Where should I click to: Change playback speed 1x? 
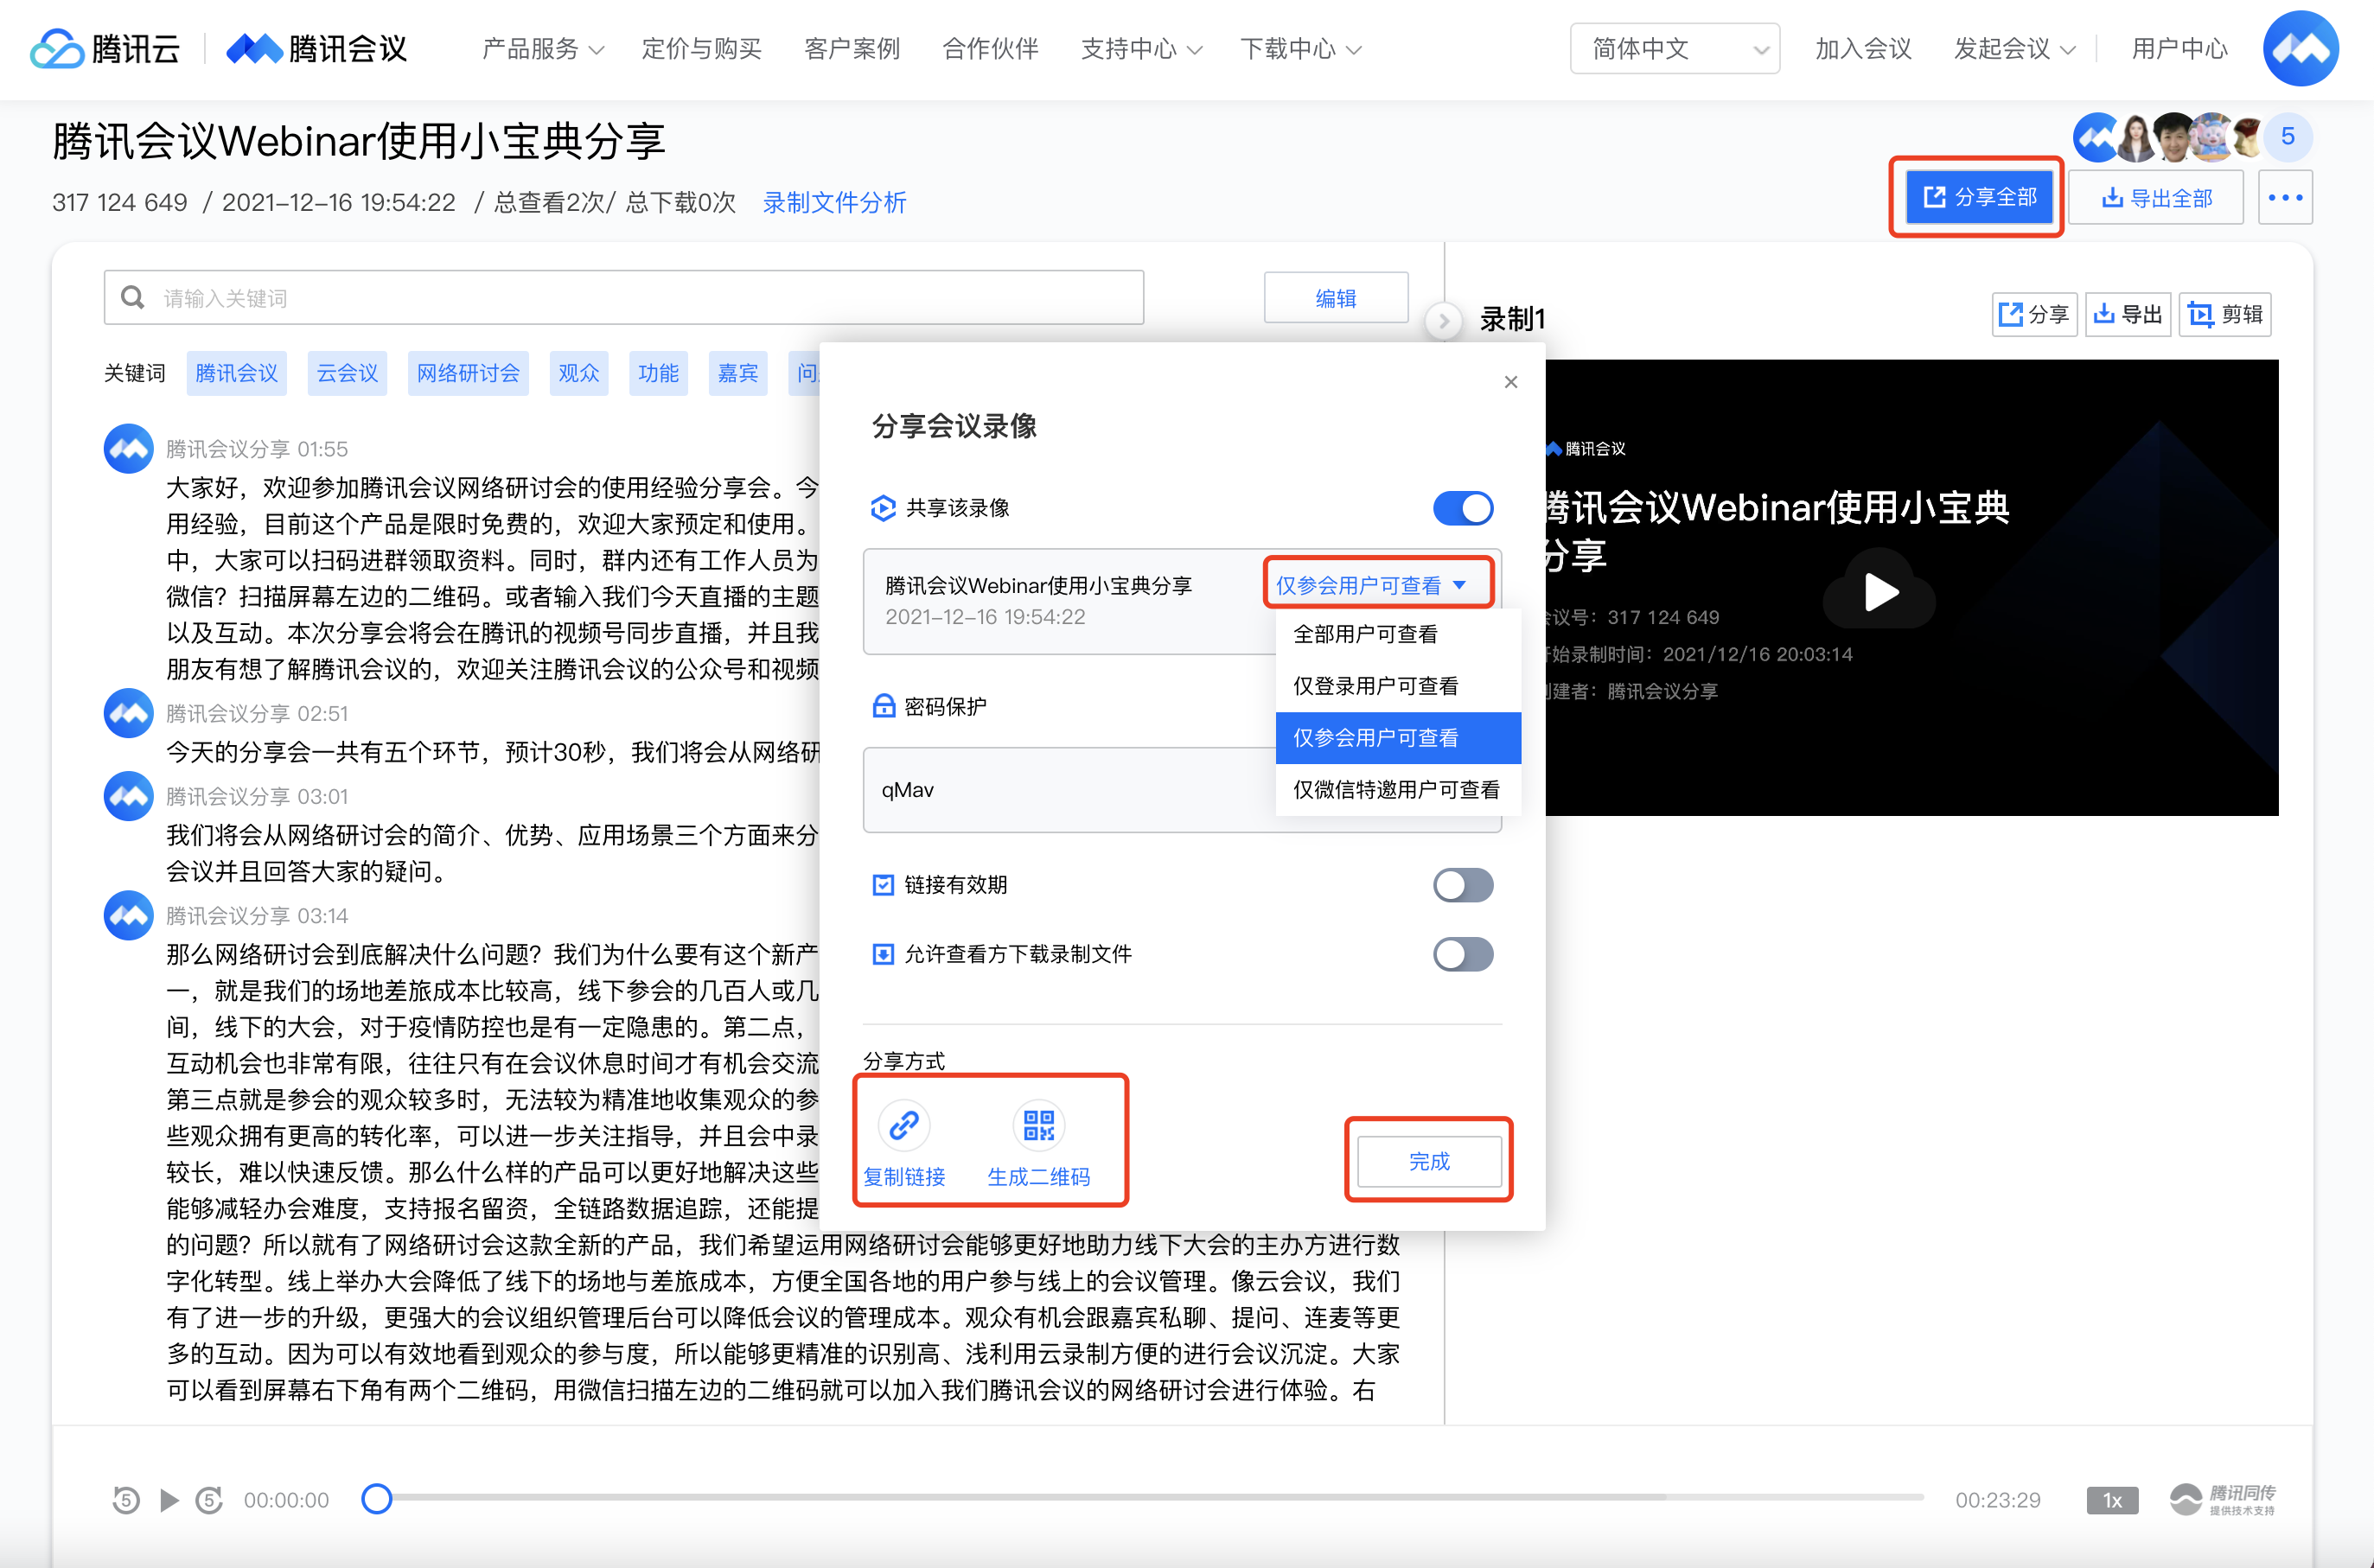2112,1500
